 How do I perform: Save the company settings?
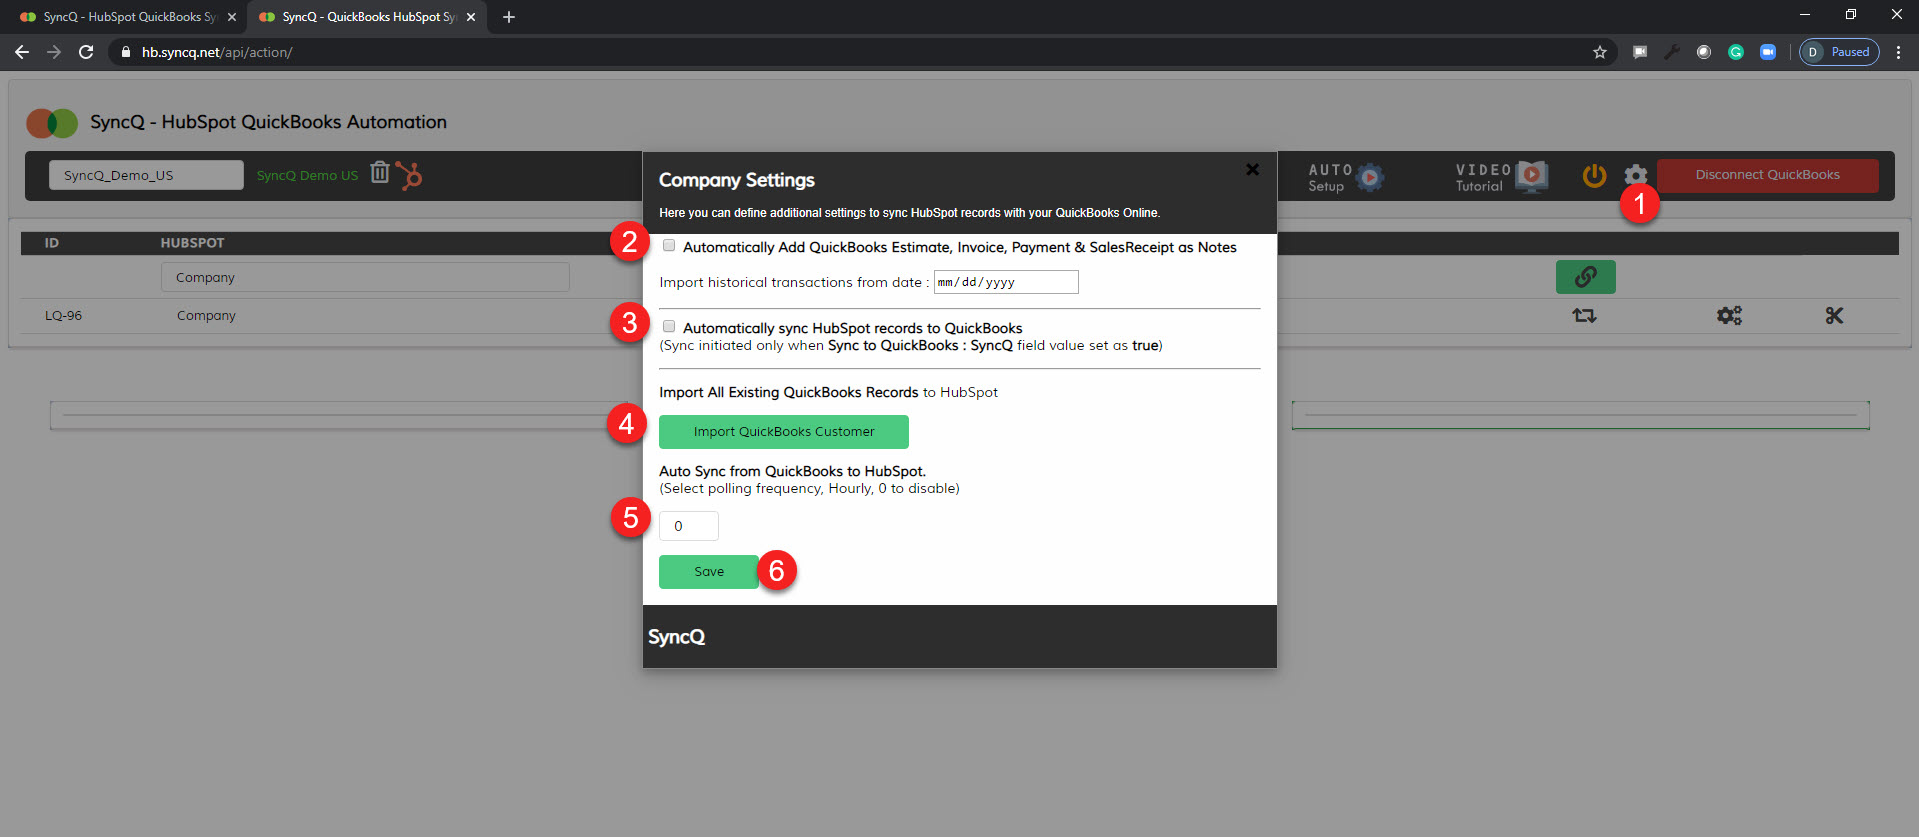(x=709, y=572)
